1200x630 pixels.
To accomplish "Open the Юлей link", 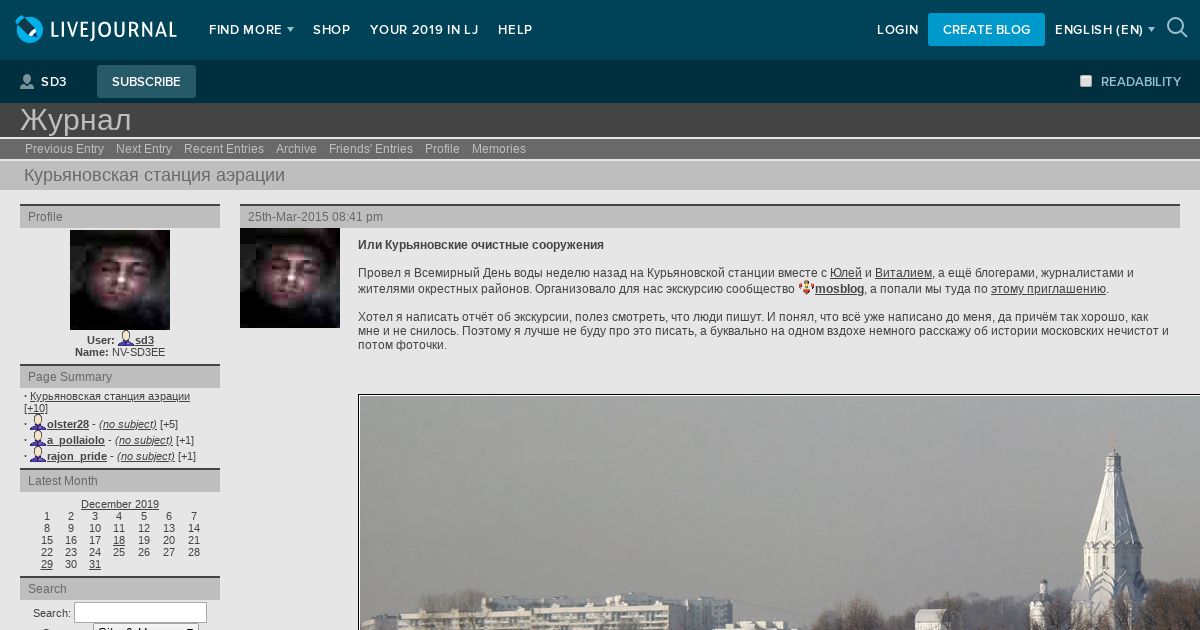I will (846, 273).
